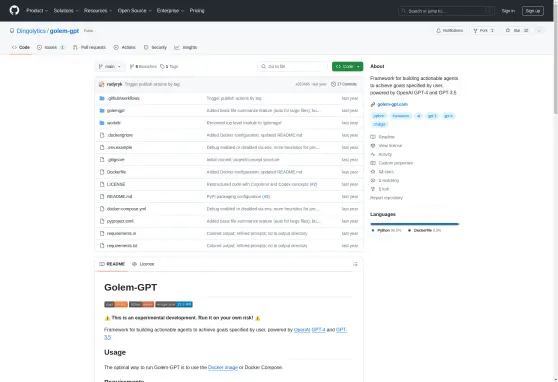Open the Docker image link in Usage
Viewport: 558px width, 382px height.
tap(223, 367)
